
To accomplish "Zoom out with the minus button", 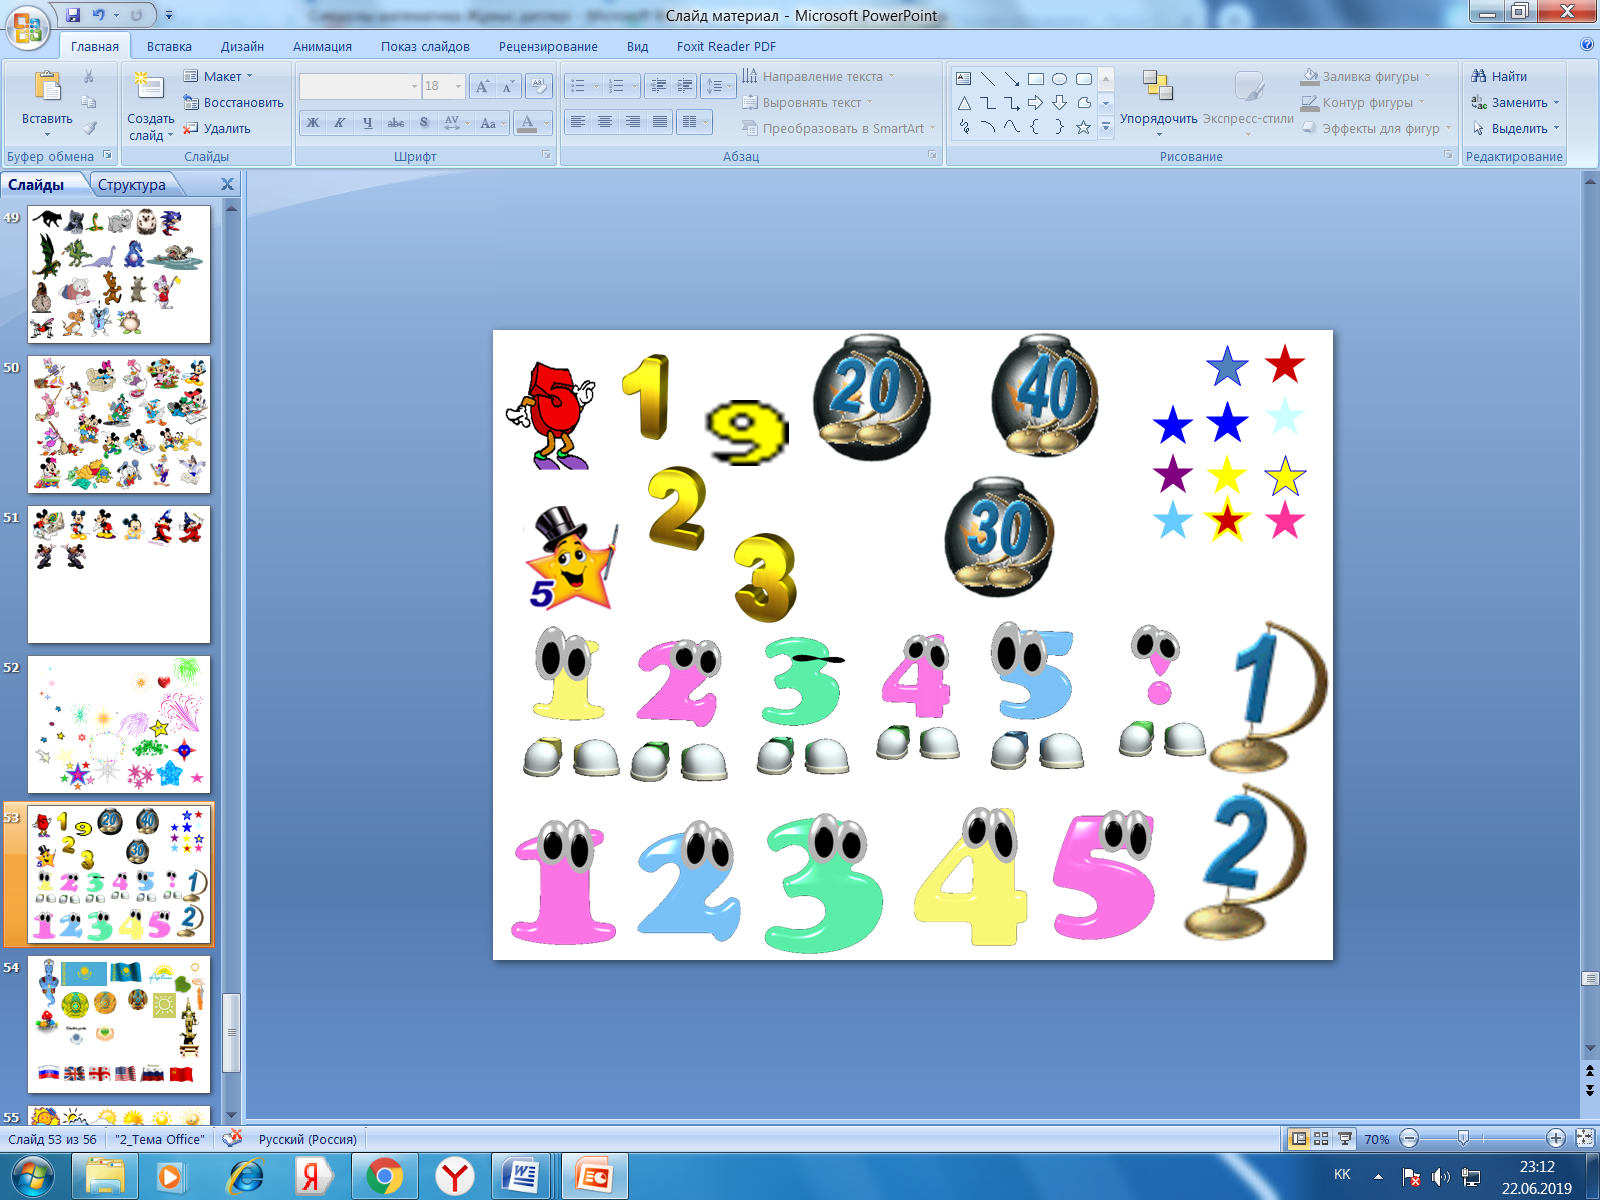I will 1410,1138.
